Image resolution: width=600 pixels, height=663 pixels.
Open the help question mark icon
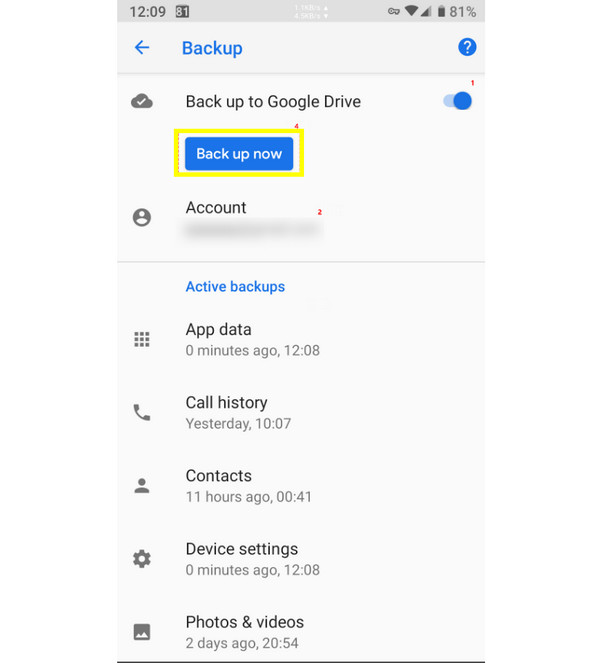coord(467,47)
